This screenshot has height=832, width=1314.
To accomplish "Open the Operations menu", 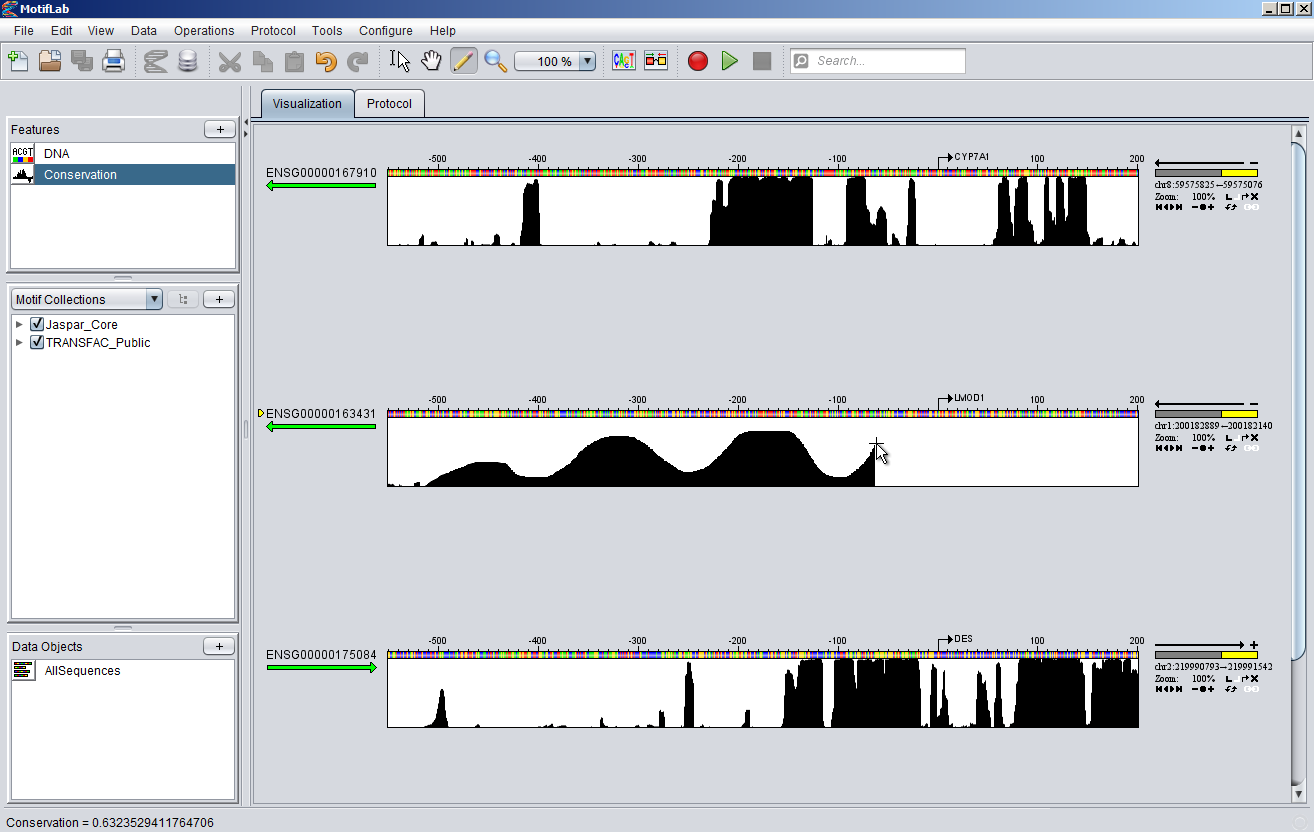I will 204,31.
